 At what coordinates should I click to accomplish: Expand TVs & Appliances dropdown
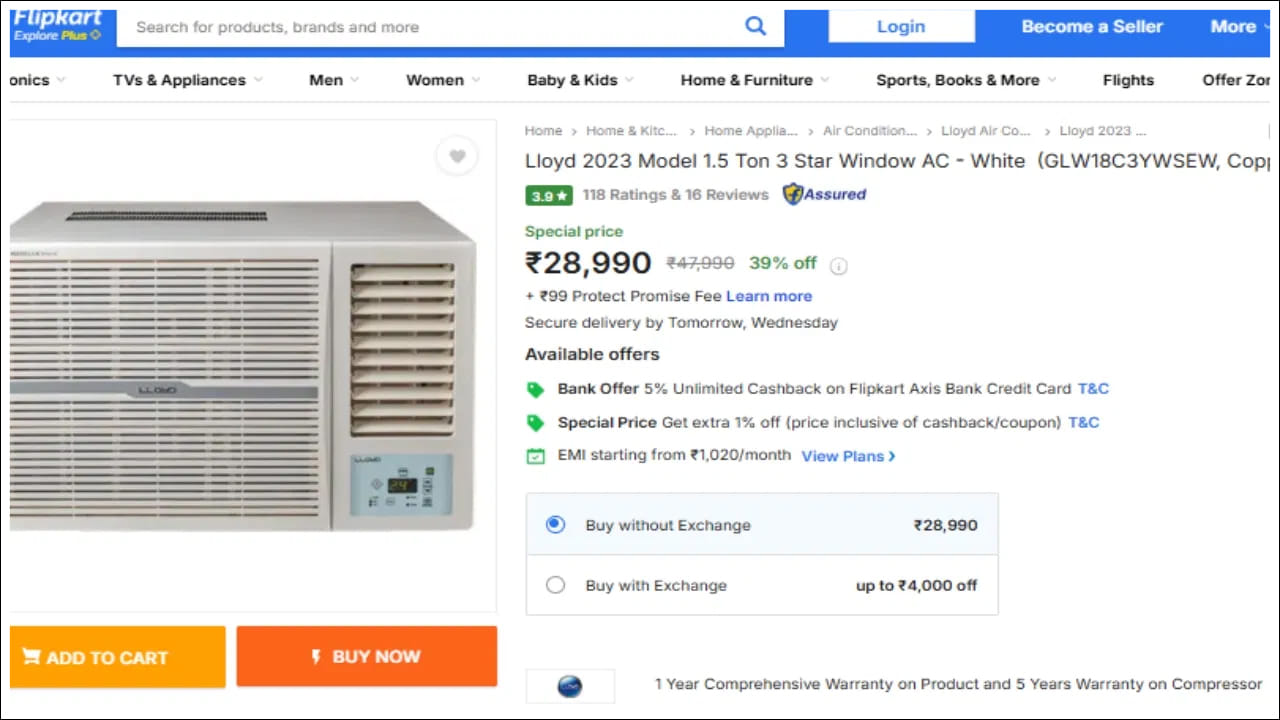pos(187,80)
